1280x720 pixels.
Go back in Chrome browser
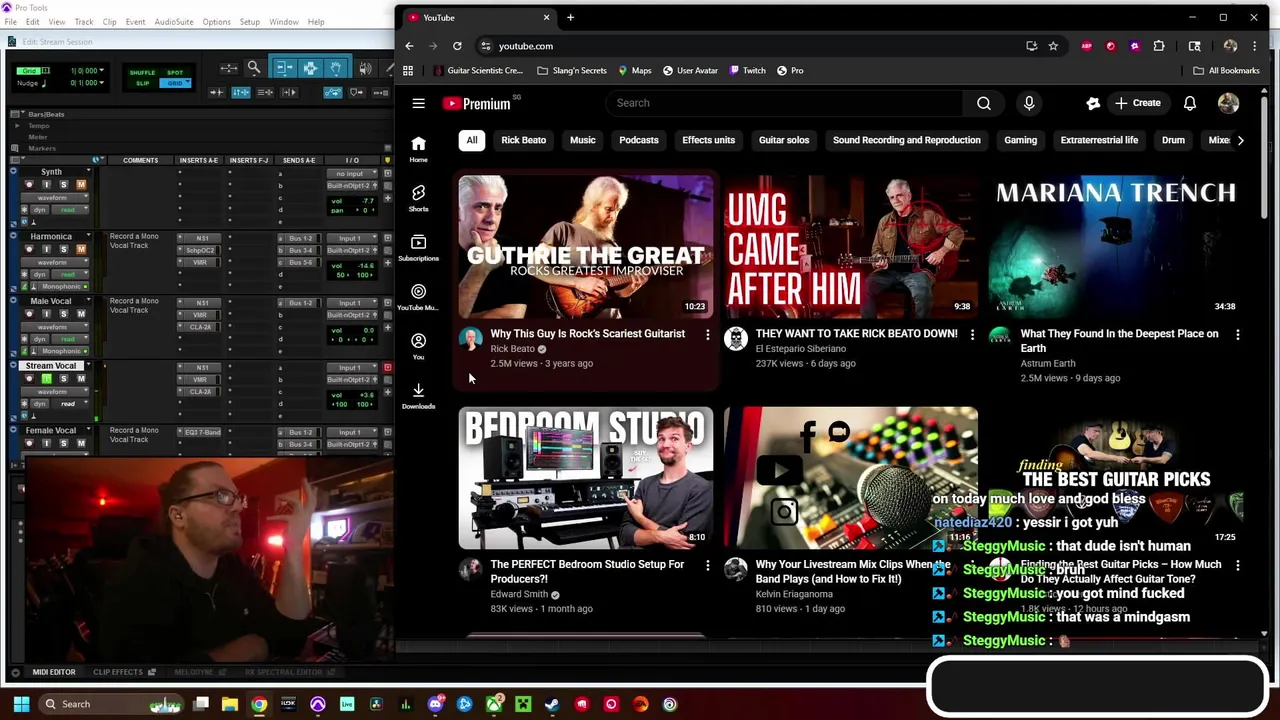click(x=409, y=46)
